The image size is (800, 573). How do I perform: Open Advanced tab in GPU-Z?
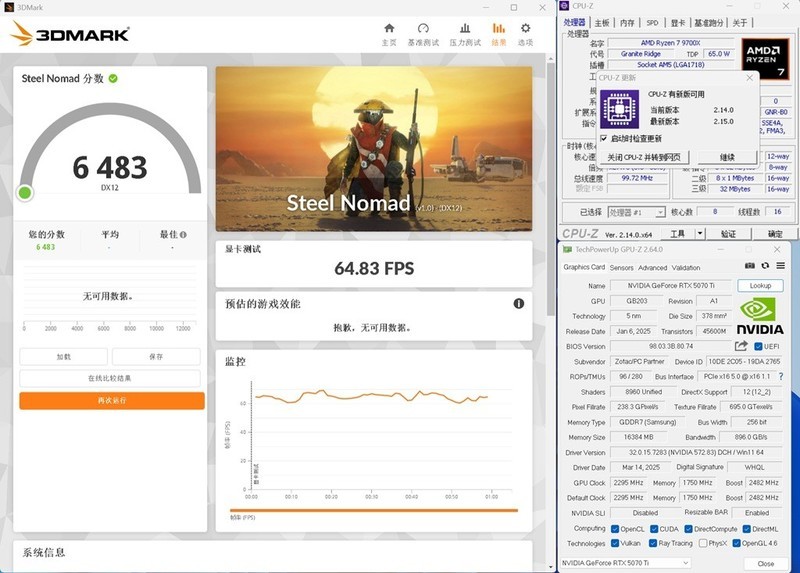point(653,268)
